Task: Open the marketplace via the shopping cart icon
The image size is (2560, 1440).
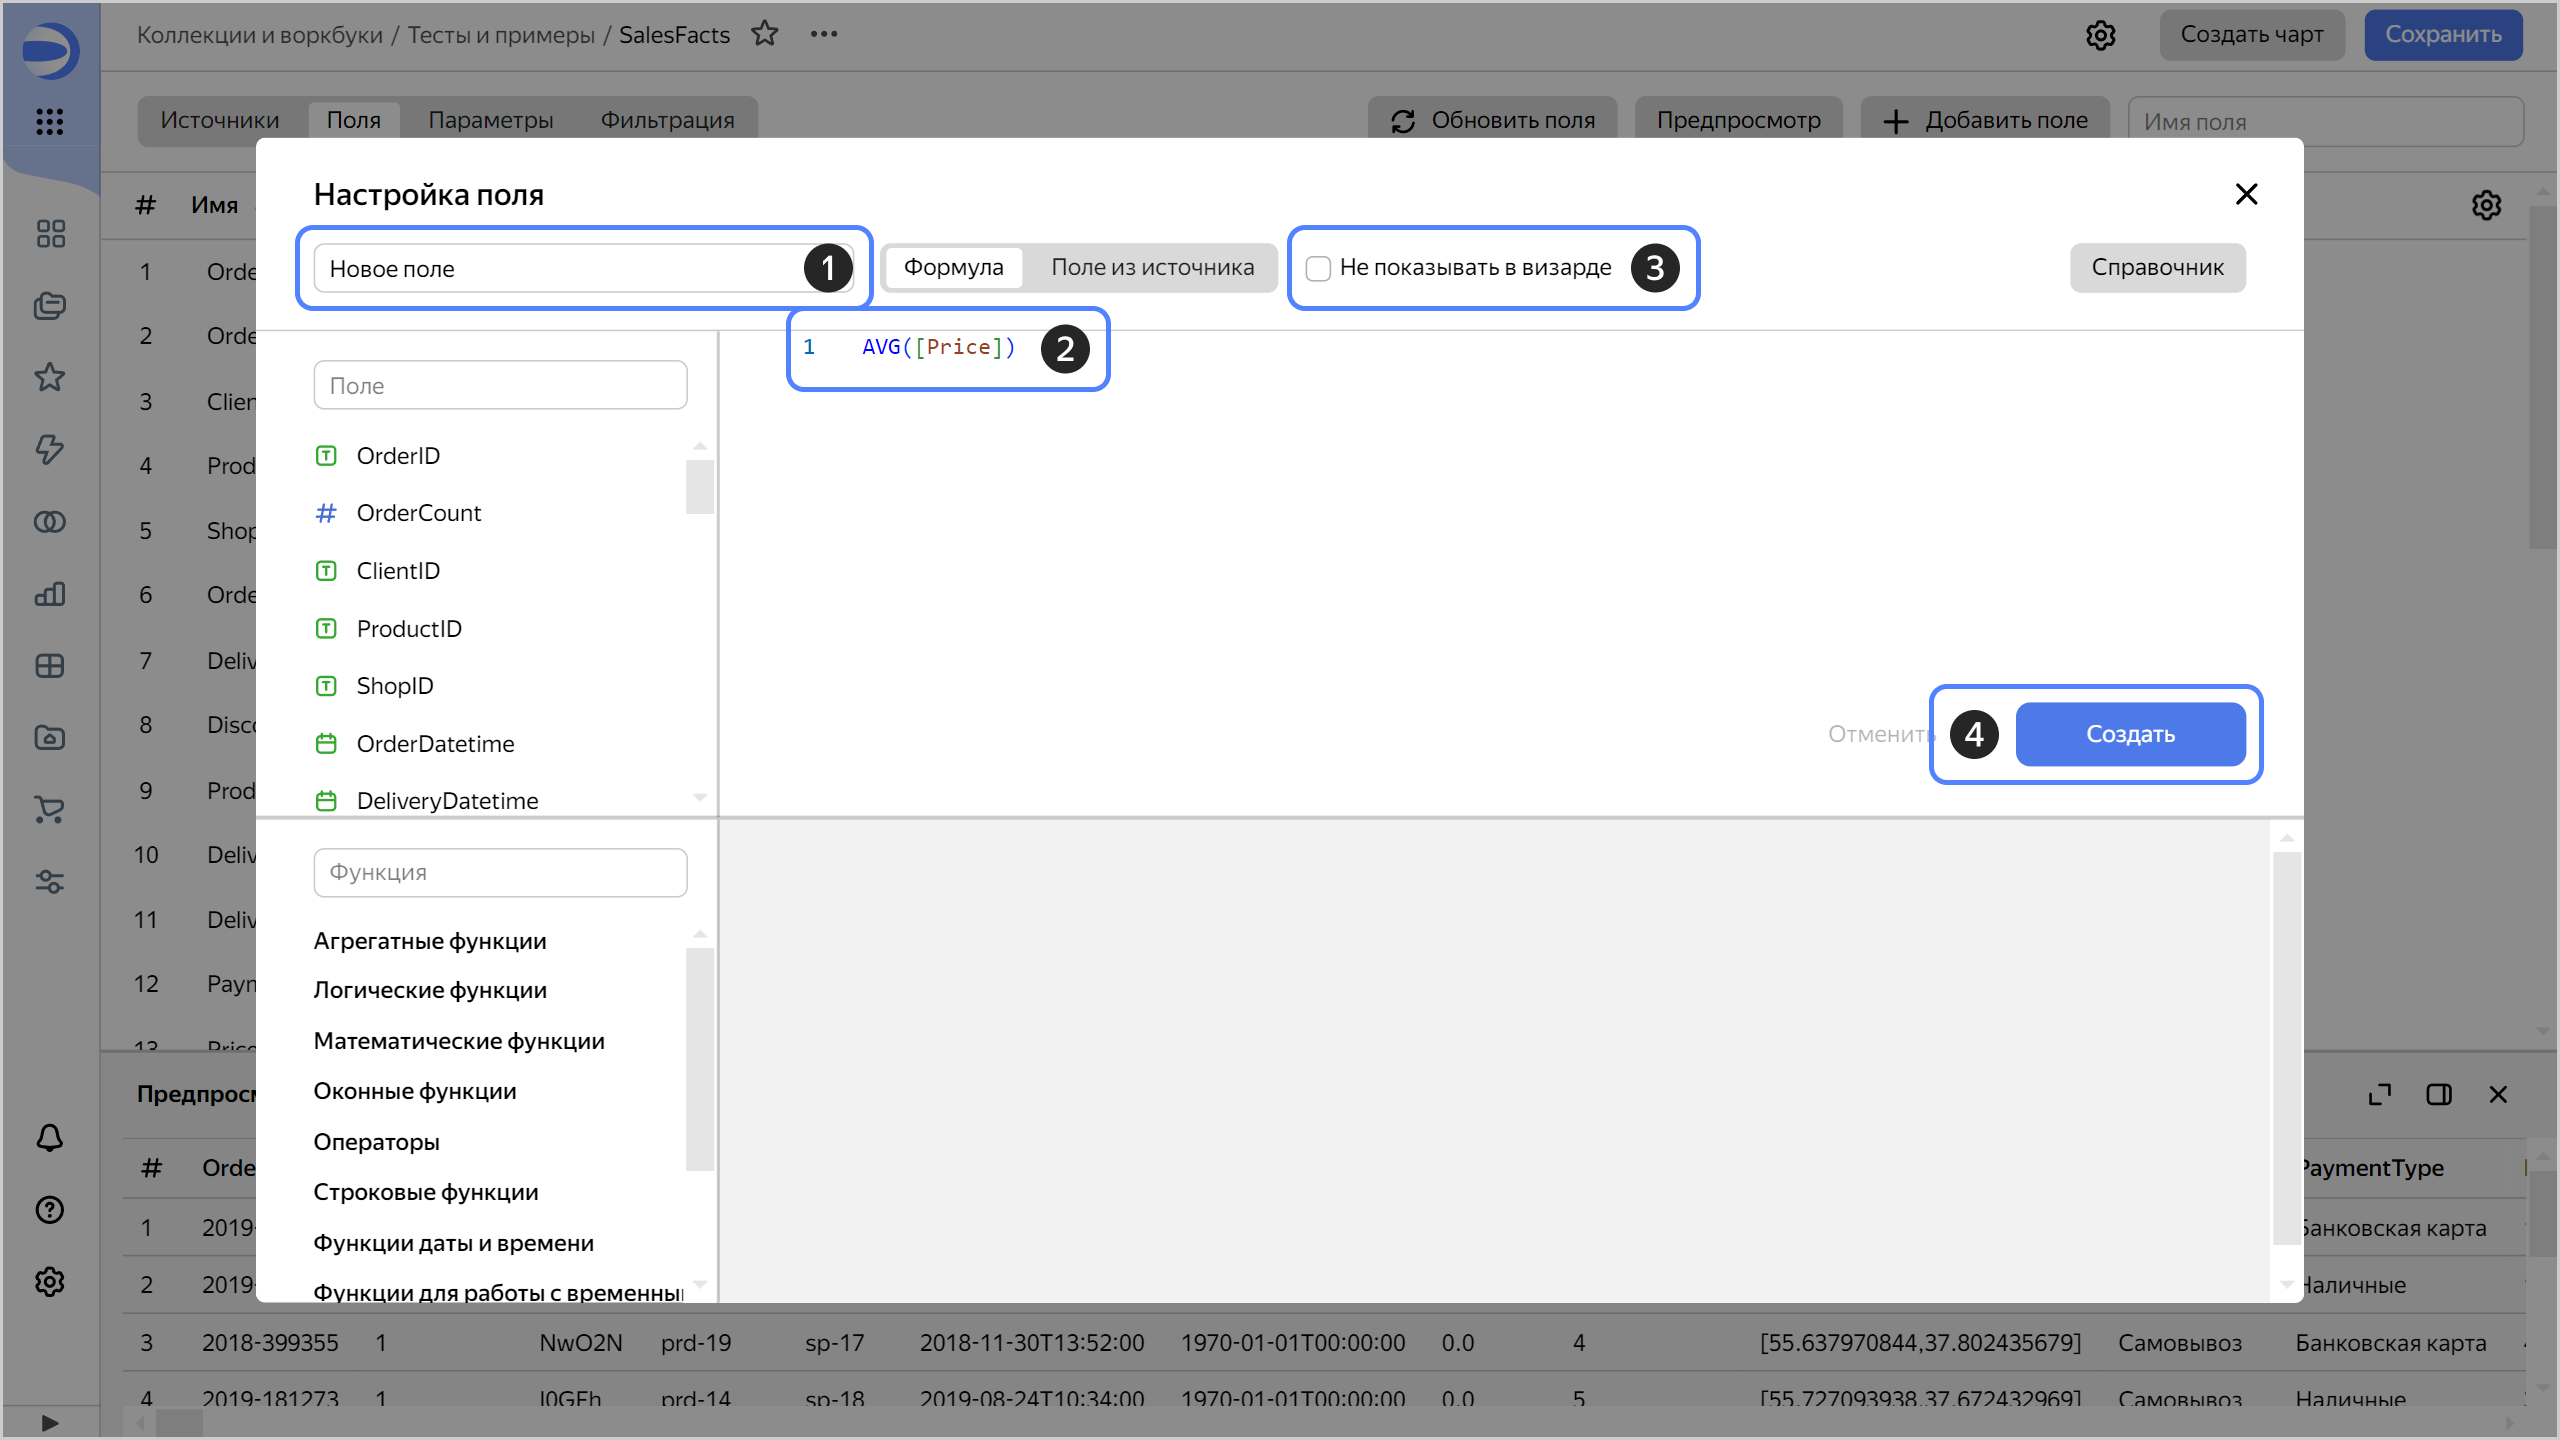Action: (x=50, y=810)
